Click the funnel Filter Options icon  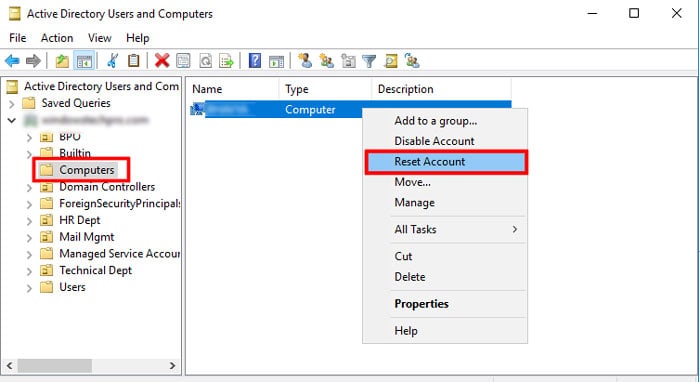(x=369, y=61)
